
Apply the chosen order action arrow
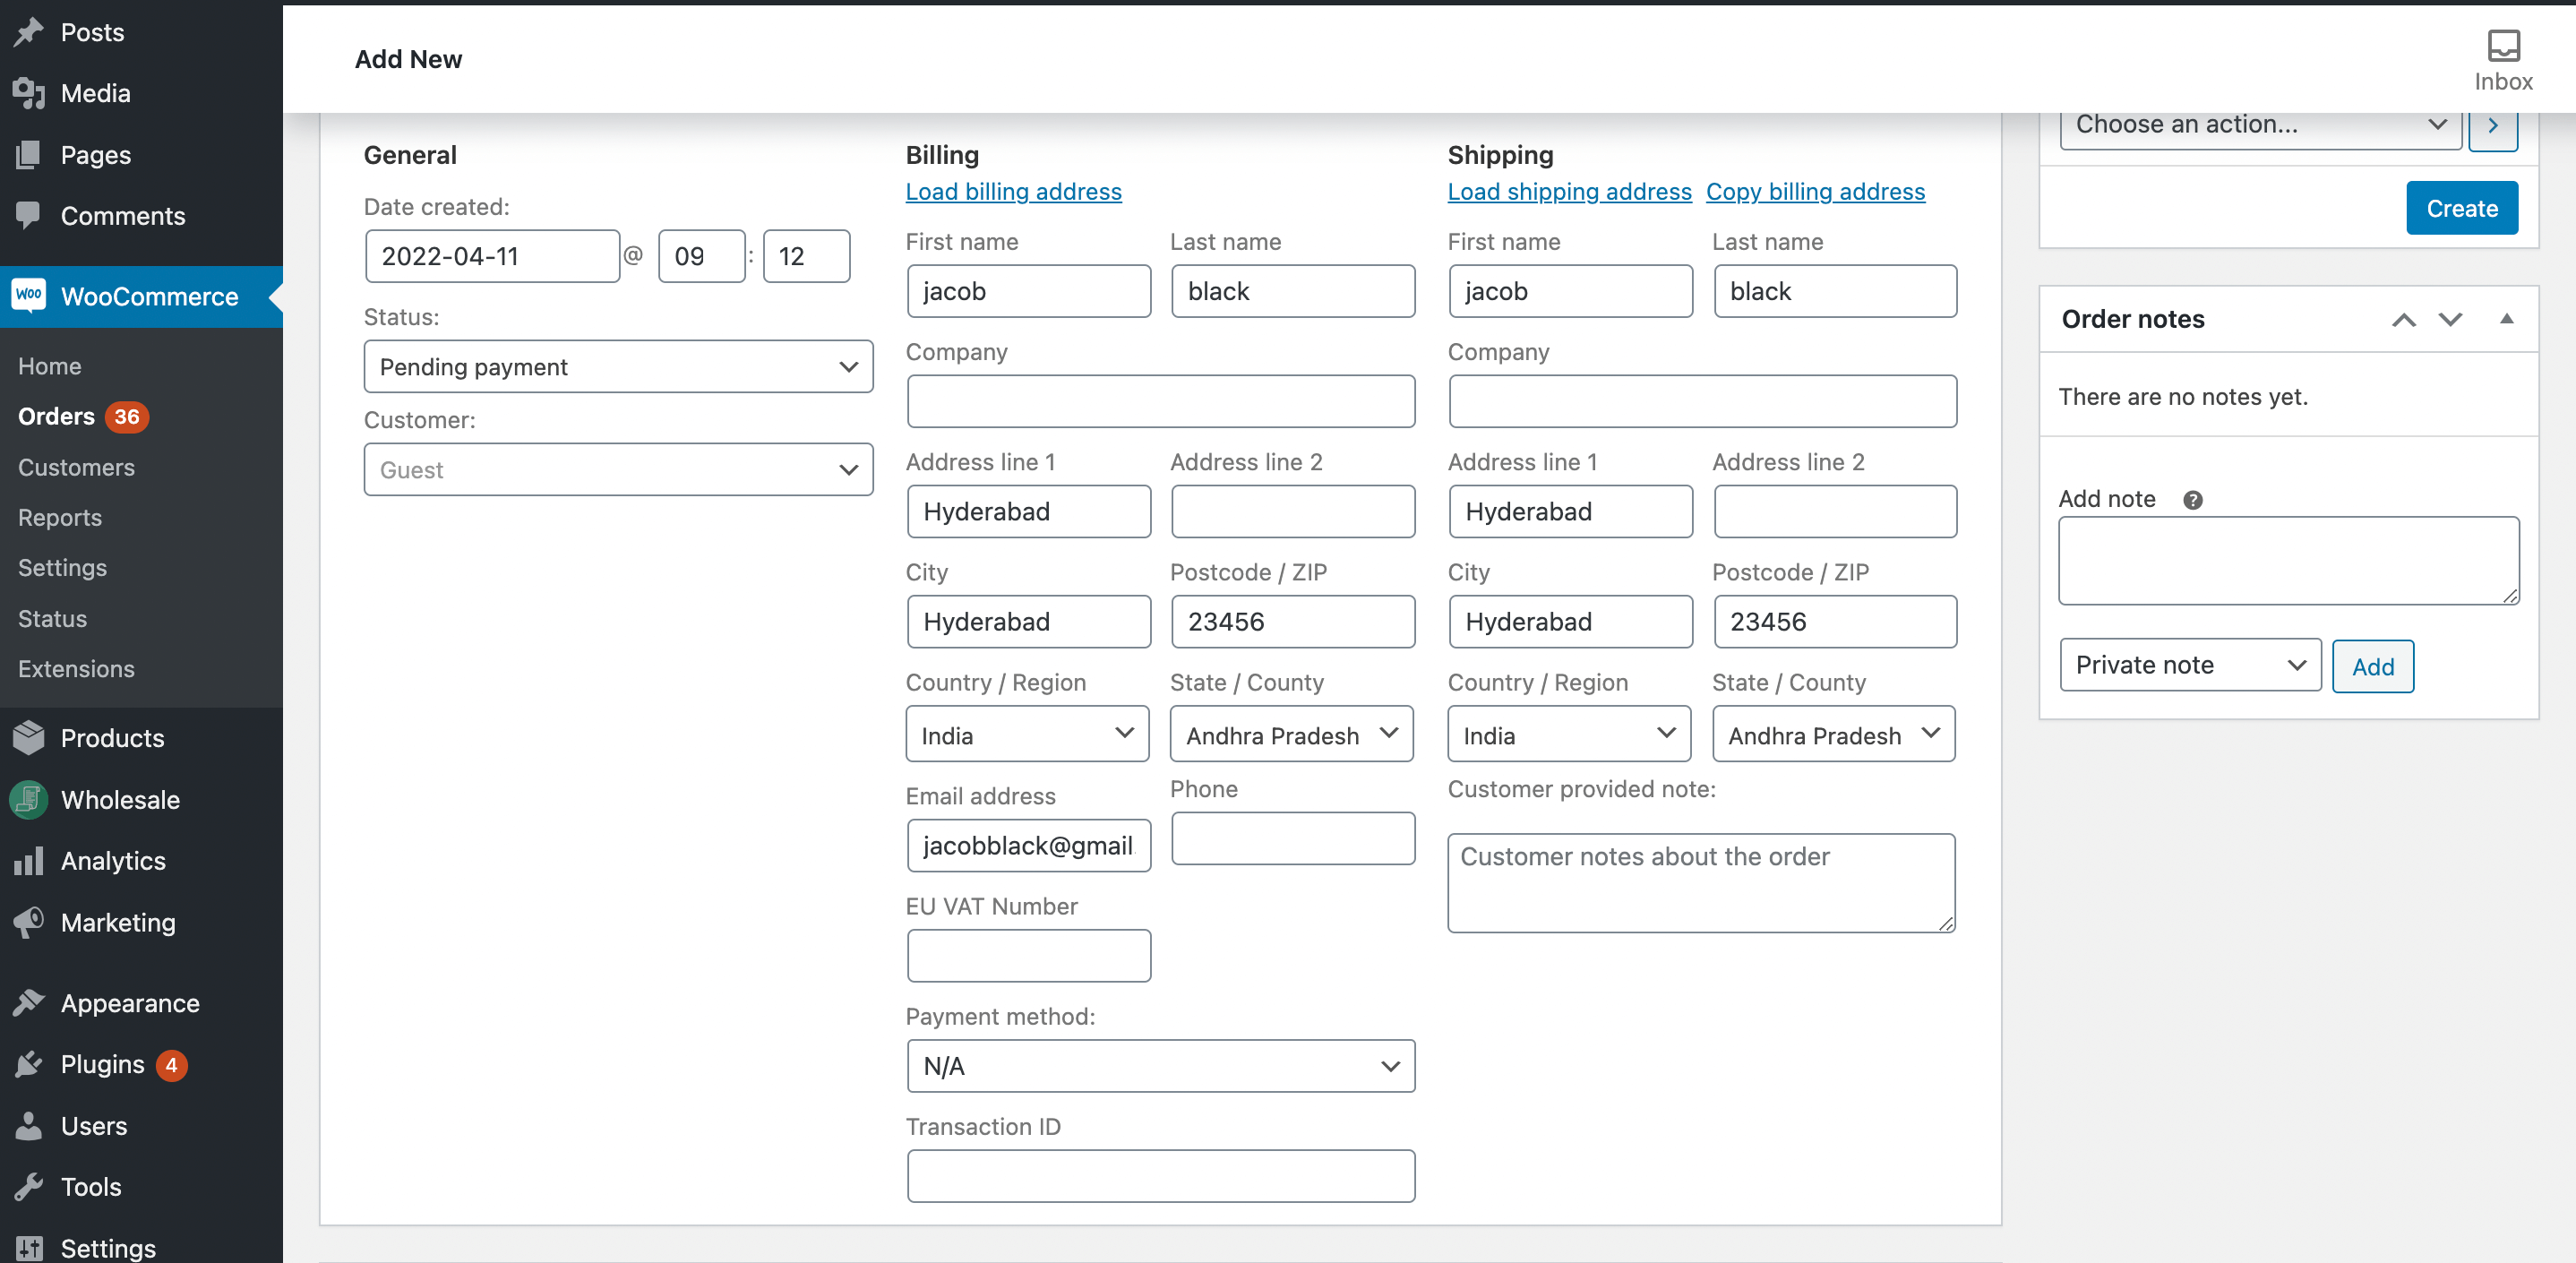2492,126
